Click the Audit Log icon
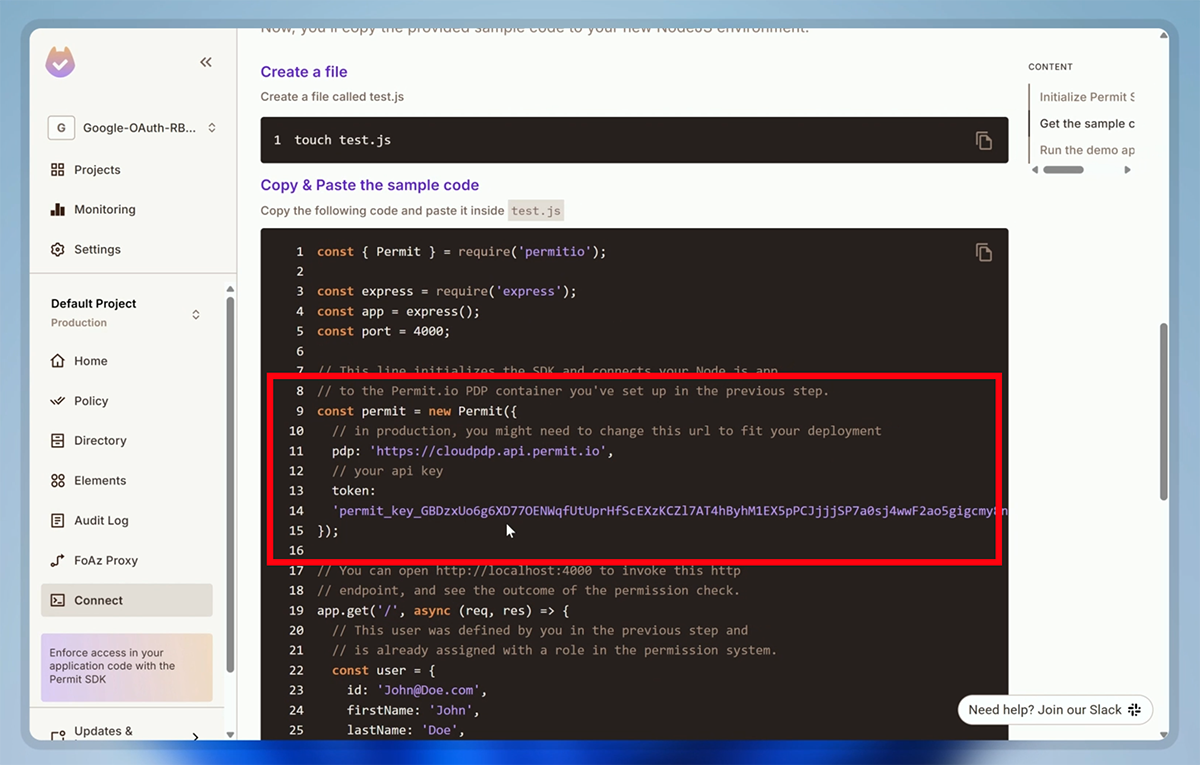Image resolution: width=1200 pixels, height=765 pixels. tap(58, 521)
